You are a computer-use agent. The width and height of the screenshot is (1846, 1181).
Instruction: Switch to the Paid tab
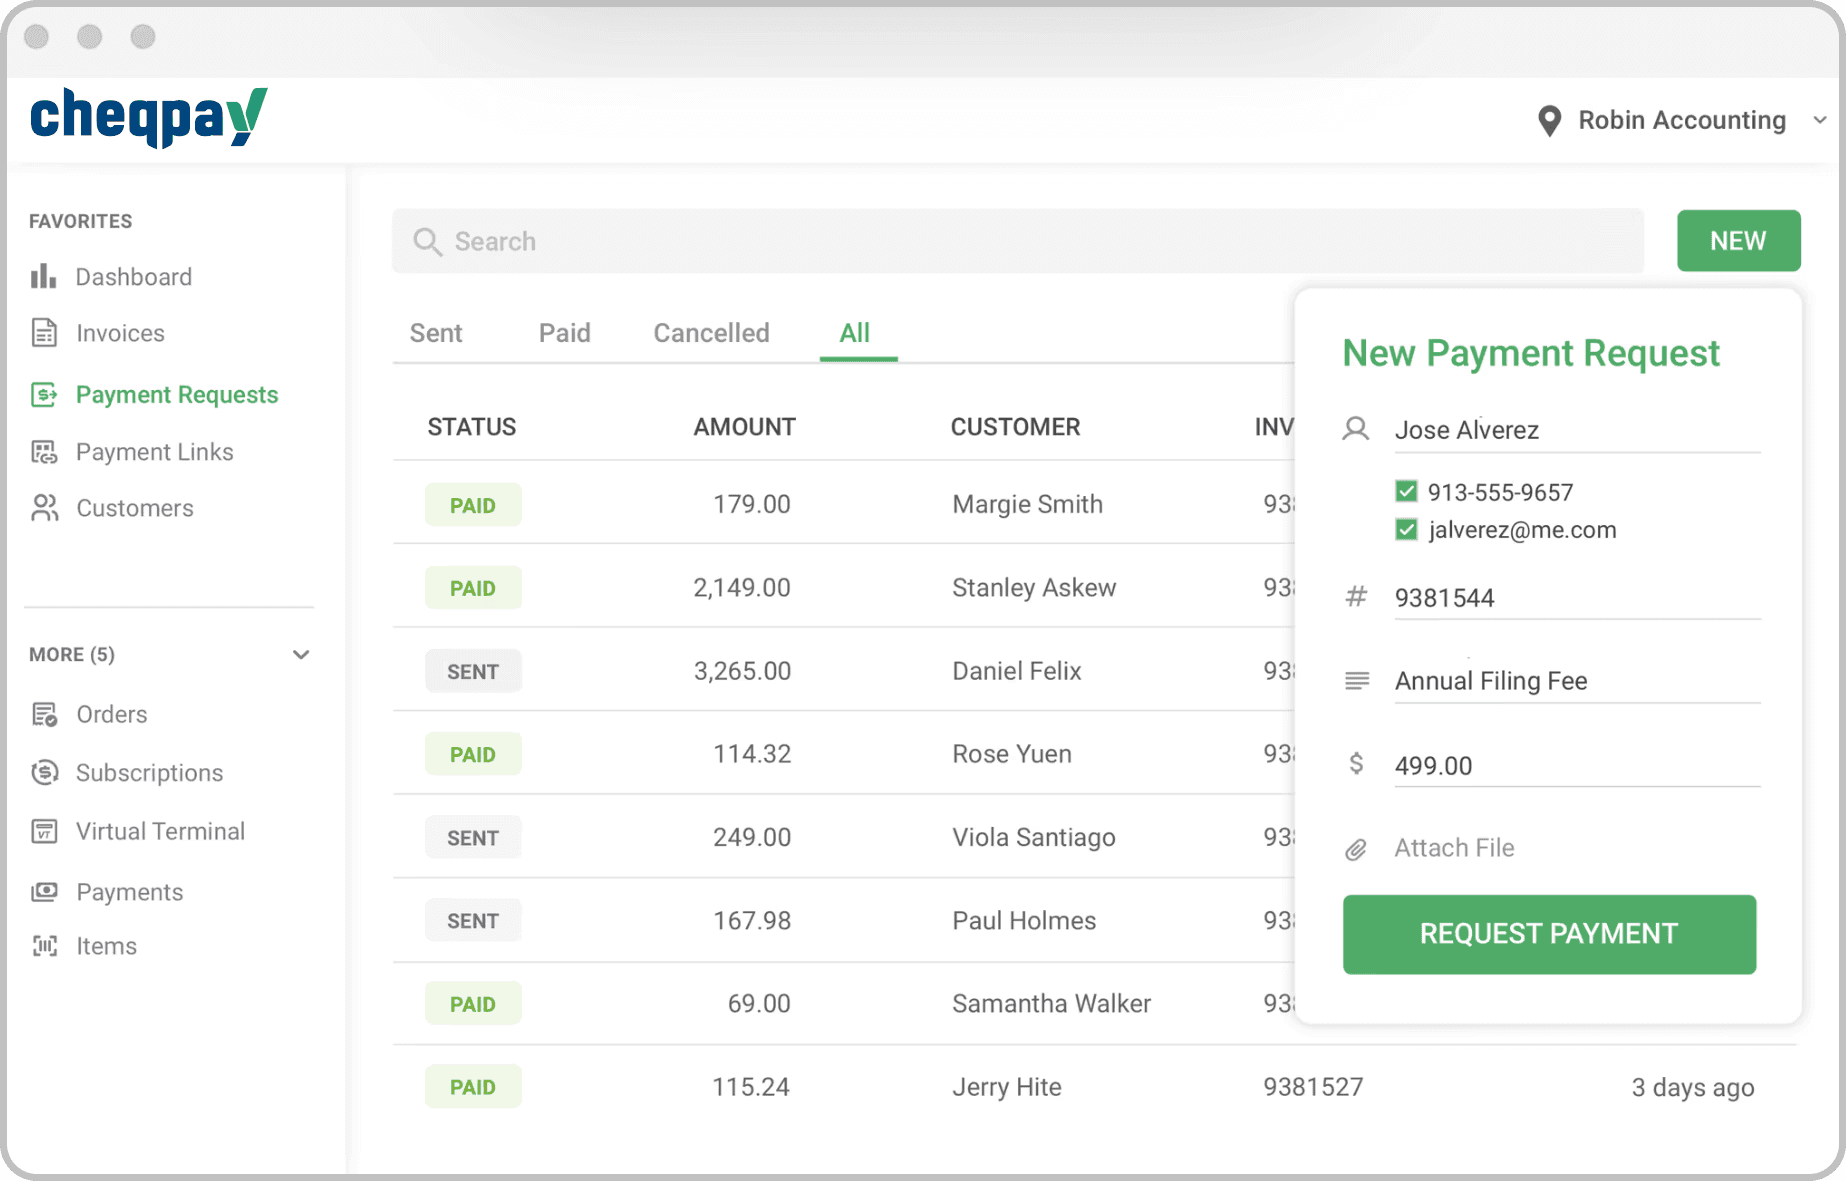tap(565, 333)
